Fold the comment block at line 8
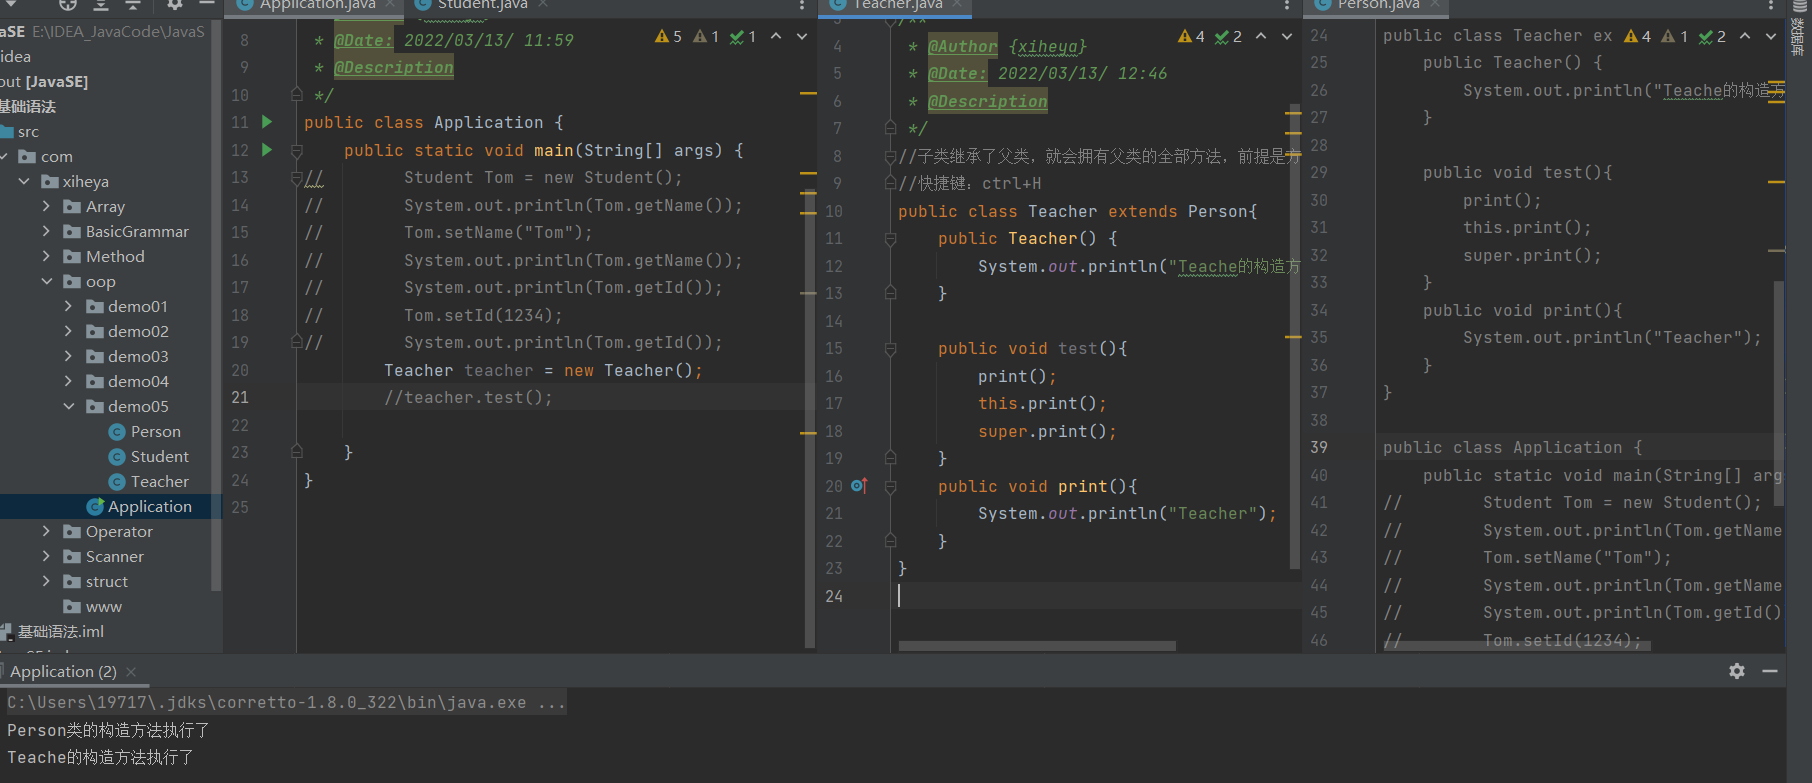The height and width of the screenshot is (783, 1812). (x=890, y=157)
